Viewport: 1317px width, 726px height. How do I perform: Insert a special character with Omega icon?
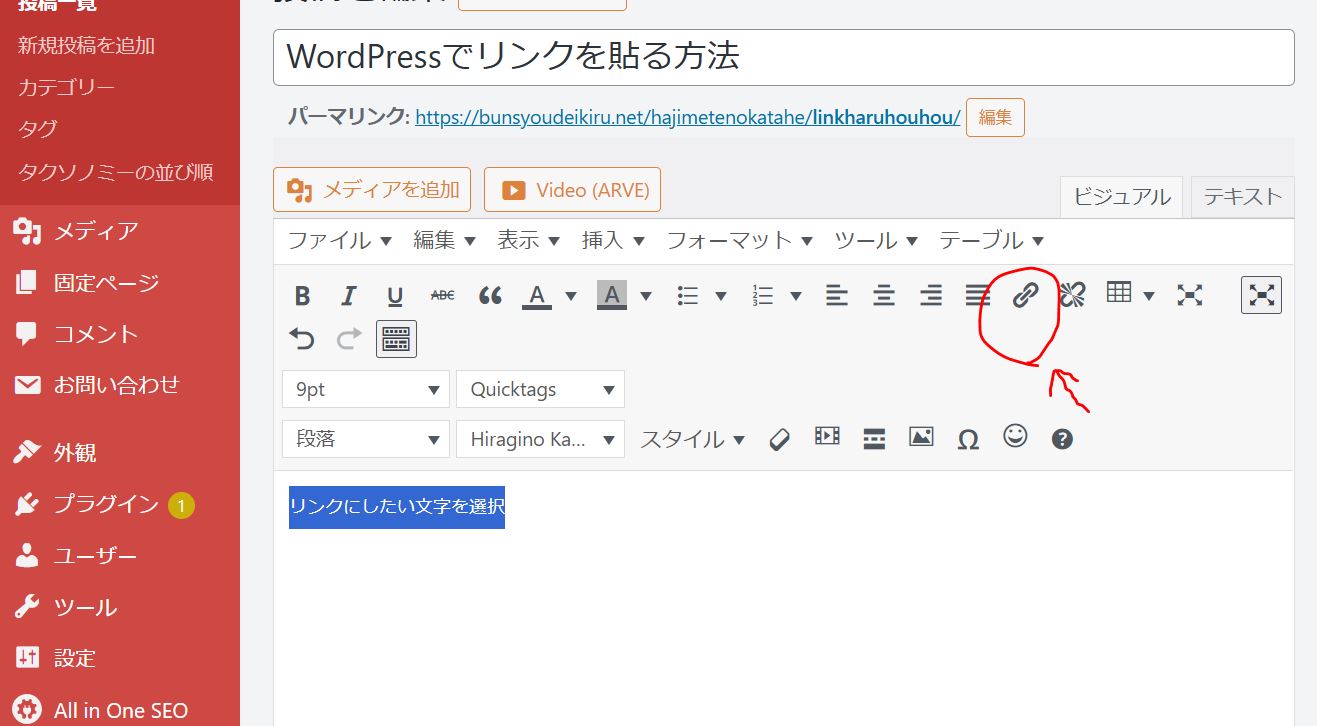(967, 439)
